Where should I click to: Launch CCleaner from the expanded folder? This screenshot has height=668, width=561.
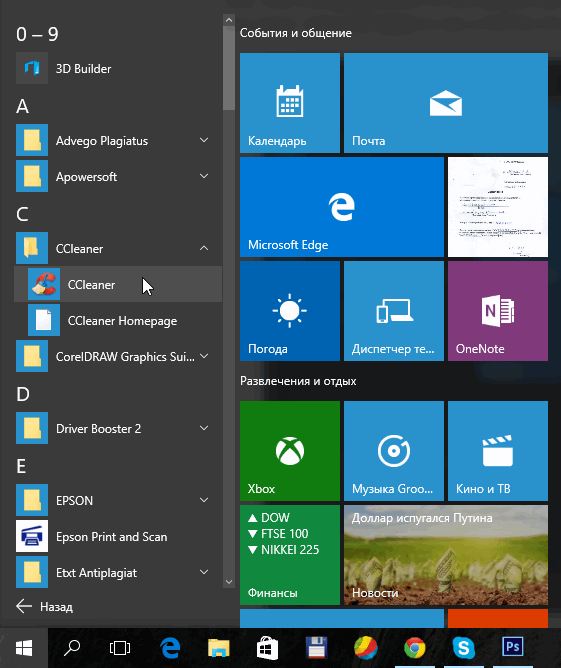(118, 284)
